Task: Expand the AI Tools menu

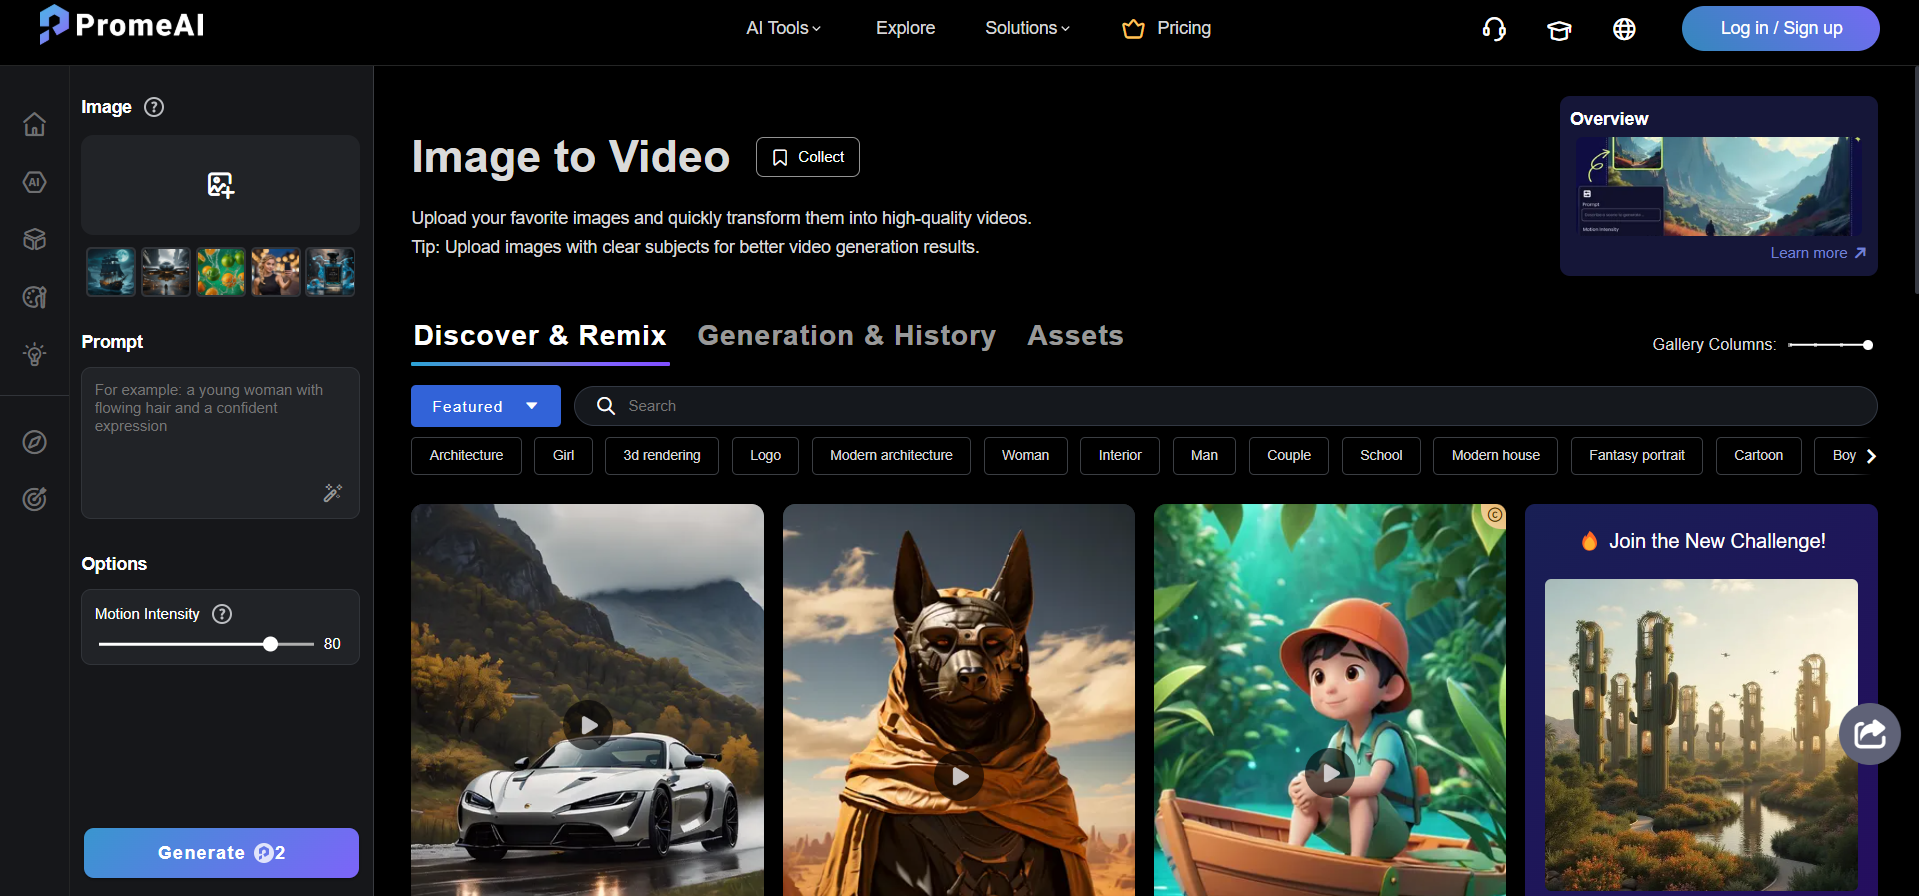Action: (x=783, y=28)
